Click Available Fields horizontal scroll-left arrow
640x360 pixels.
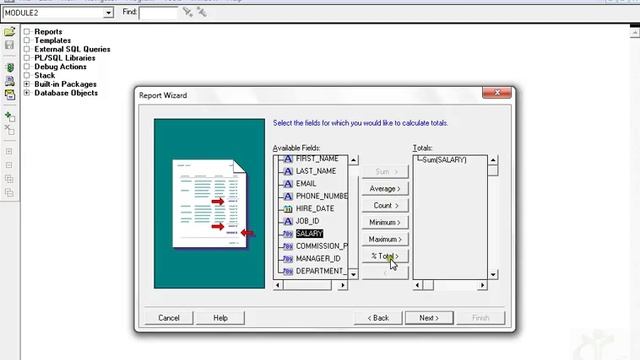pos(278,285)
